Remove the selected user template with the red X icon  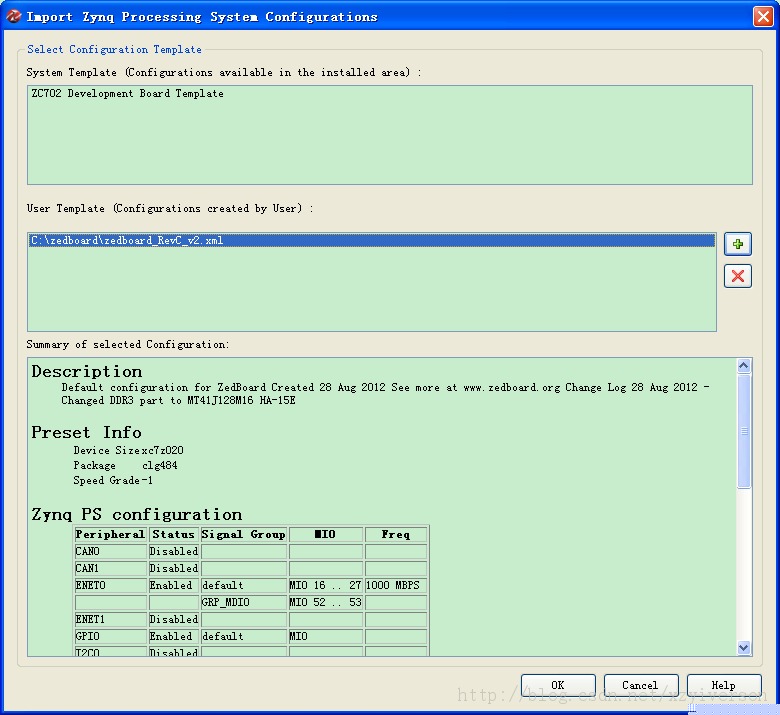[x=738, y=276]
